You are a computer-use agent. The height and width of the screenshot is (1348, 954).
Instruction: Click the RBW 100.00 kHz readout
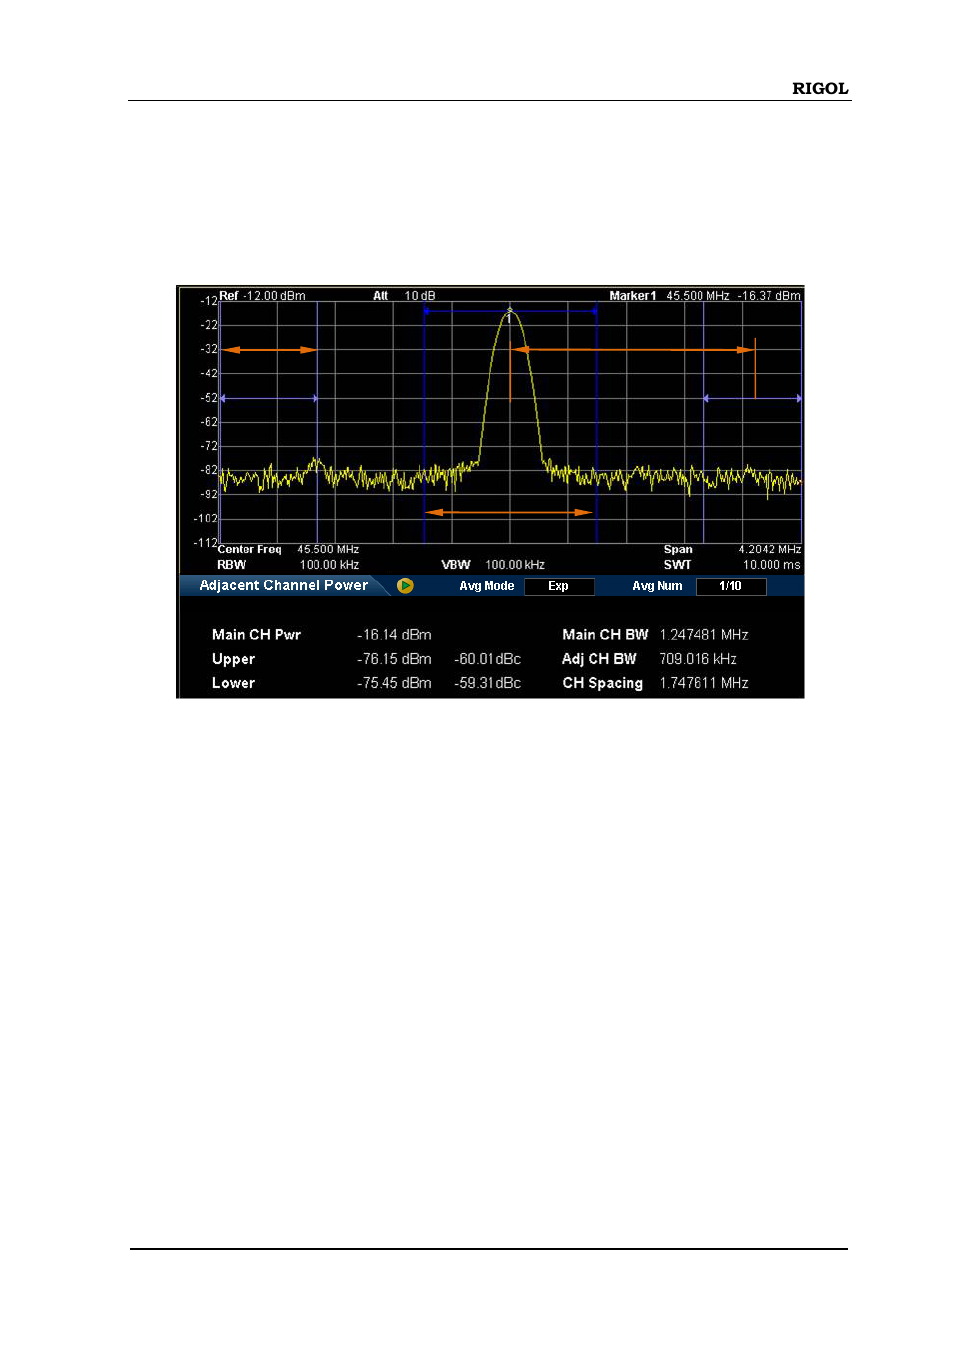coord(329,565)
